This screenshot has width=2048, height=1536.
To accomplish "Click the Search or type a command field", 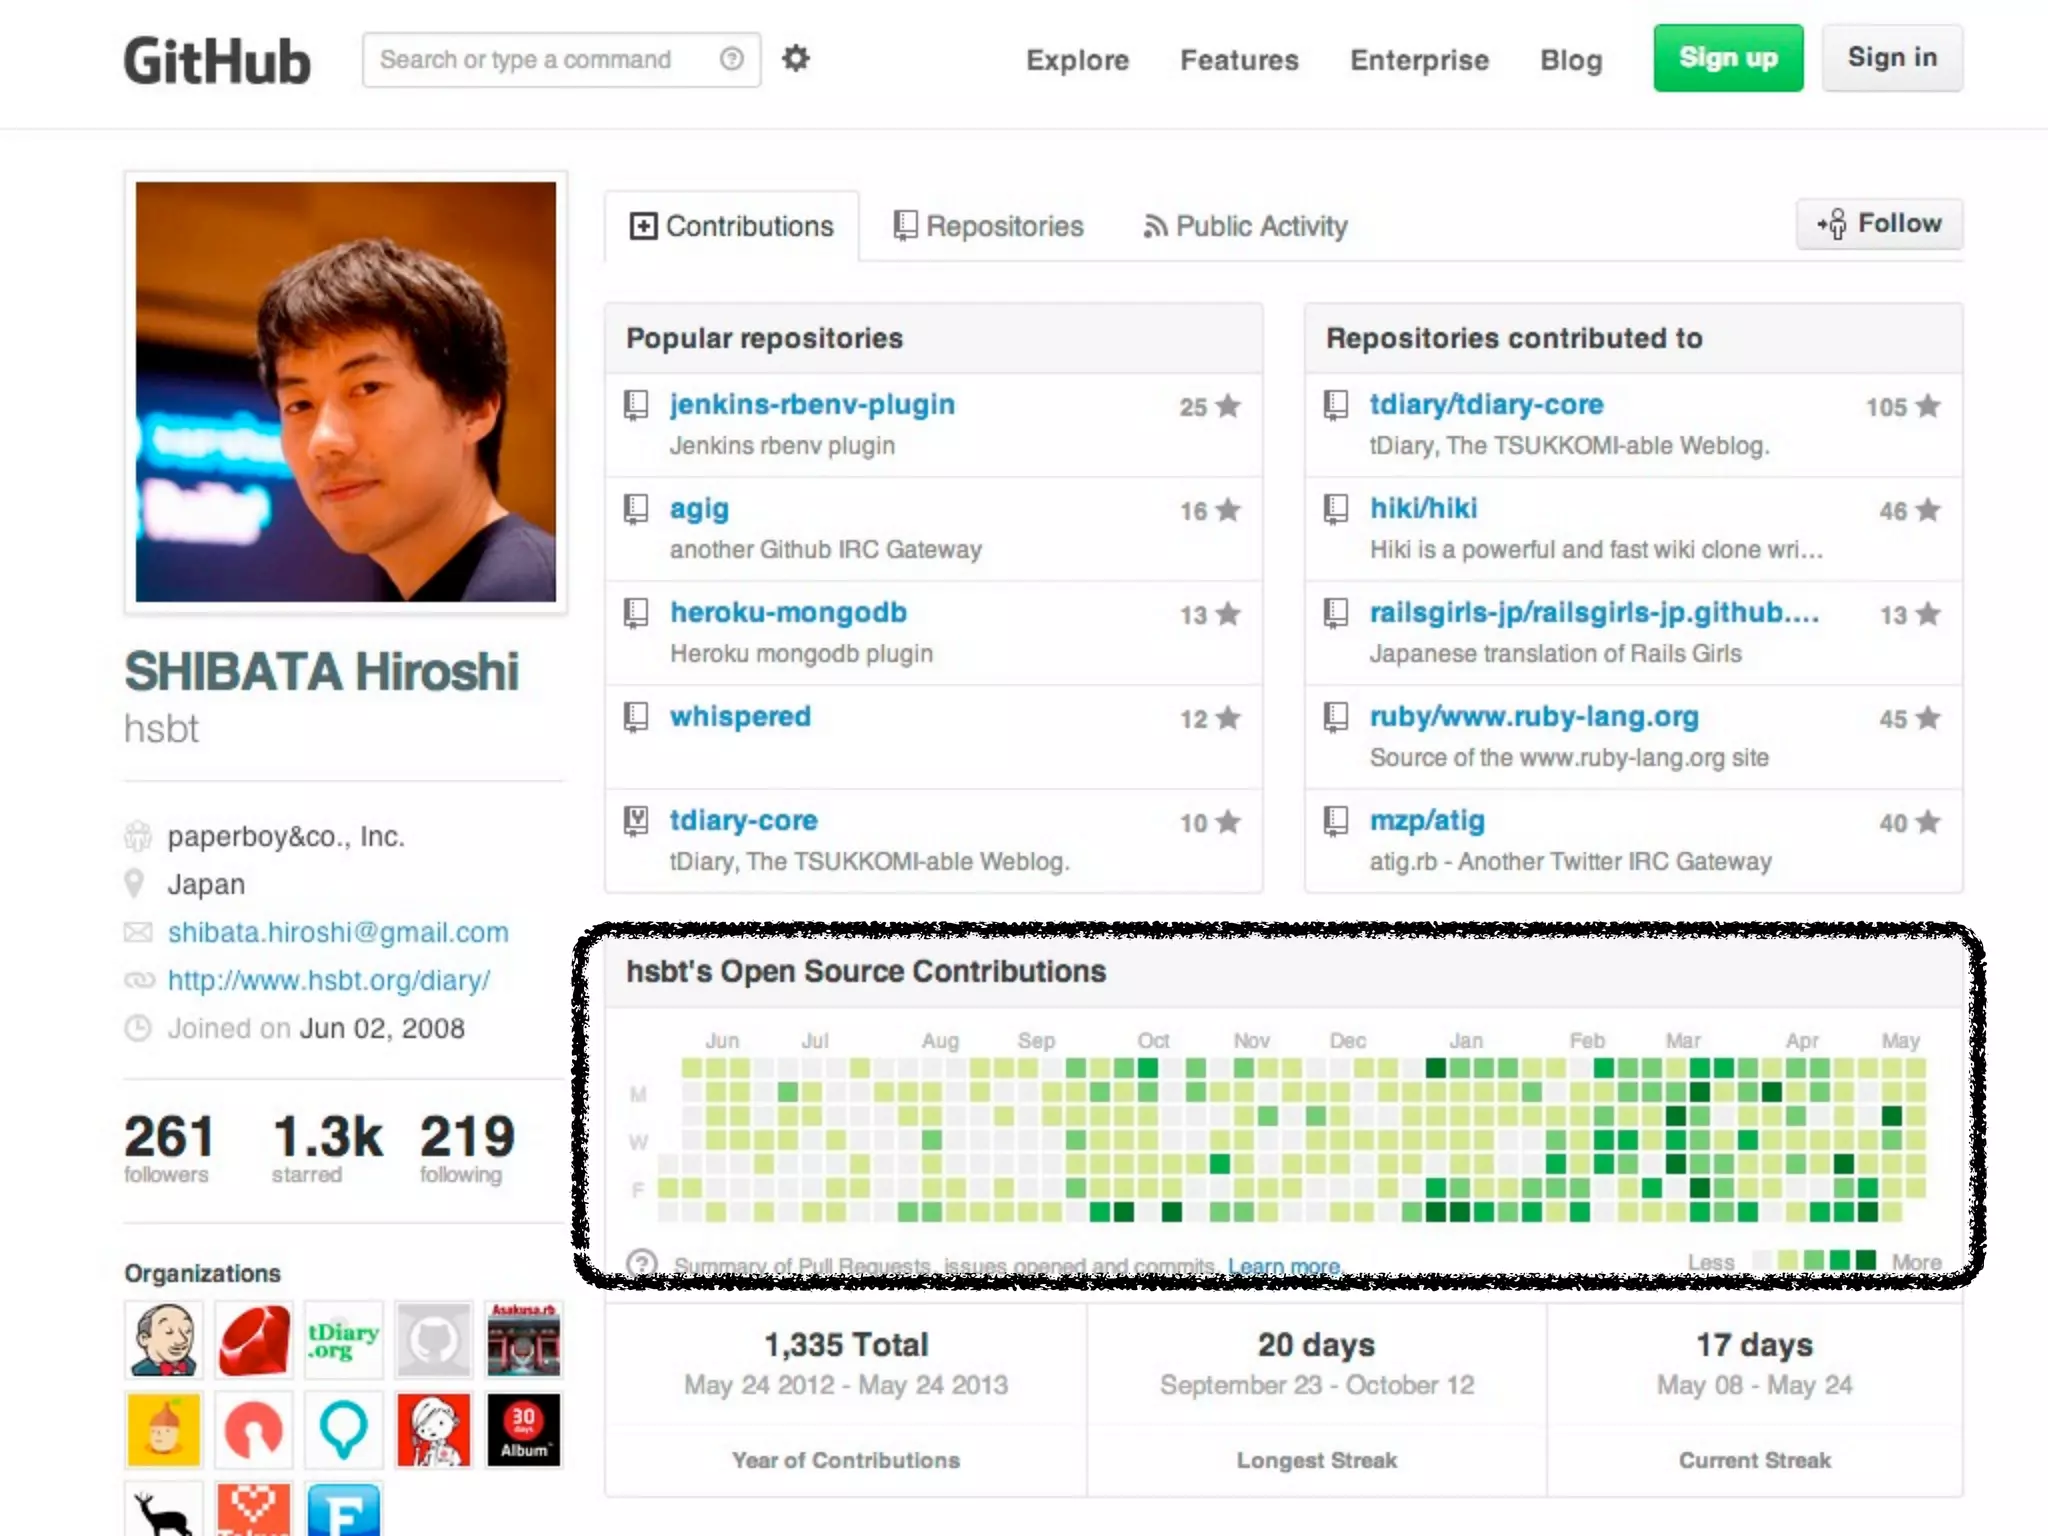I will [x=561, y=59].
